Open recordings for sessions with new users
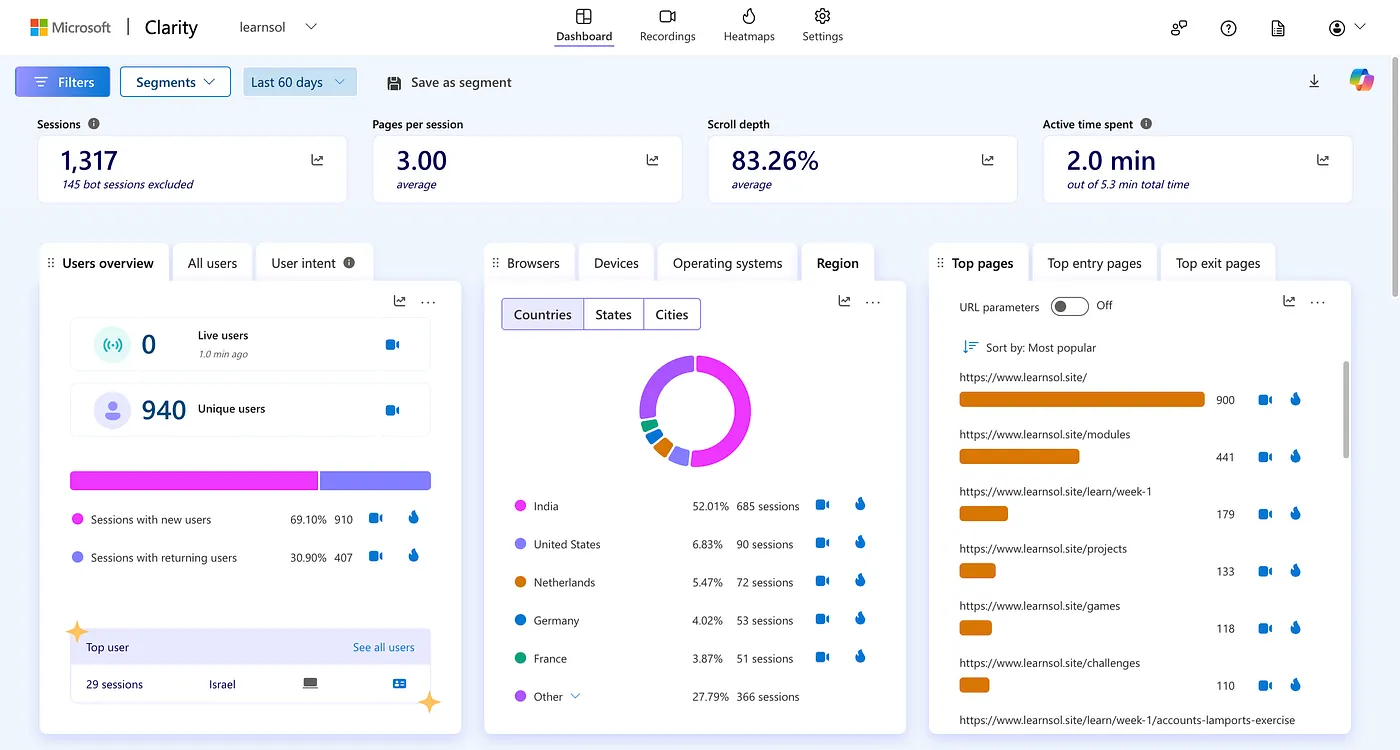This screenshot has width=1400, height=750. (376, 518)
